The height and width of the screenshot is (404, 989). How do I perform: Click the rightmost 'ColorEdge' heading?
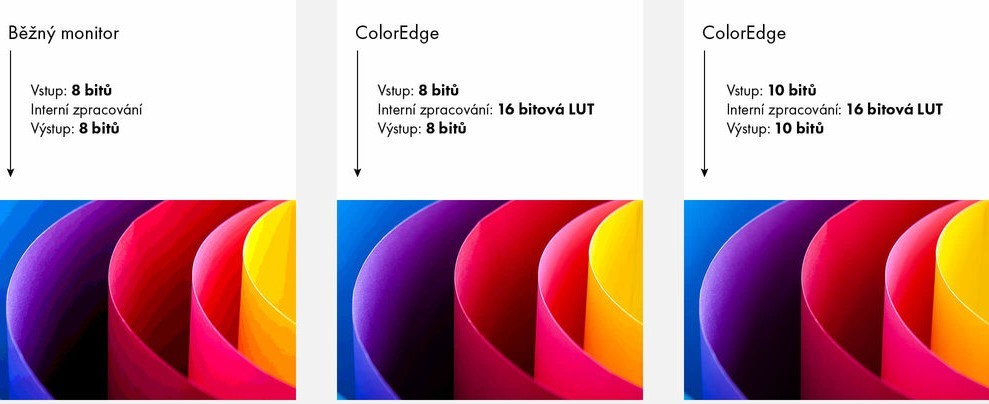pos(744,33)
